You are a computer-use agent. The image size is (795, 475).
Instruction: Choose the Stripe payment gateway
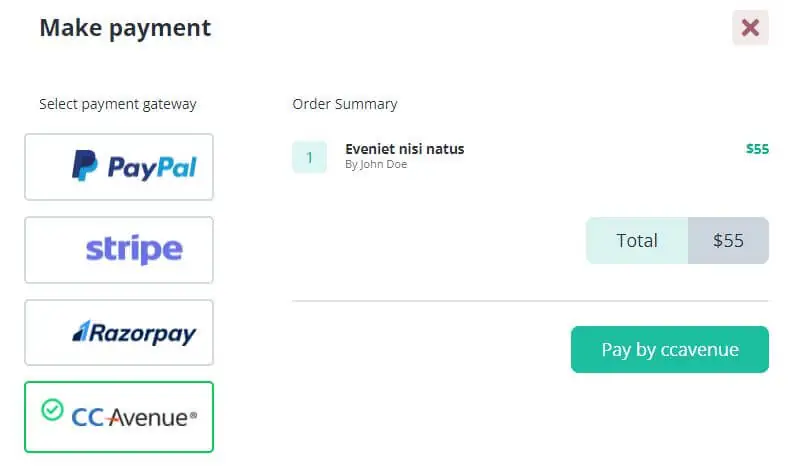pyautogui.click(x=119, y=250)
